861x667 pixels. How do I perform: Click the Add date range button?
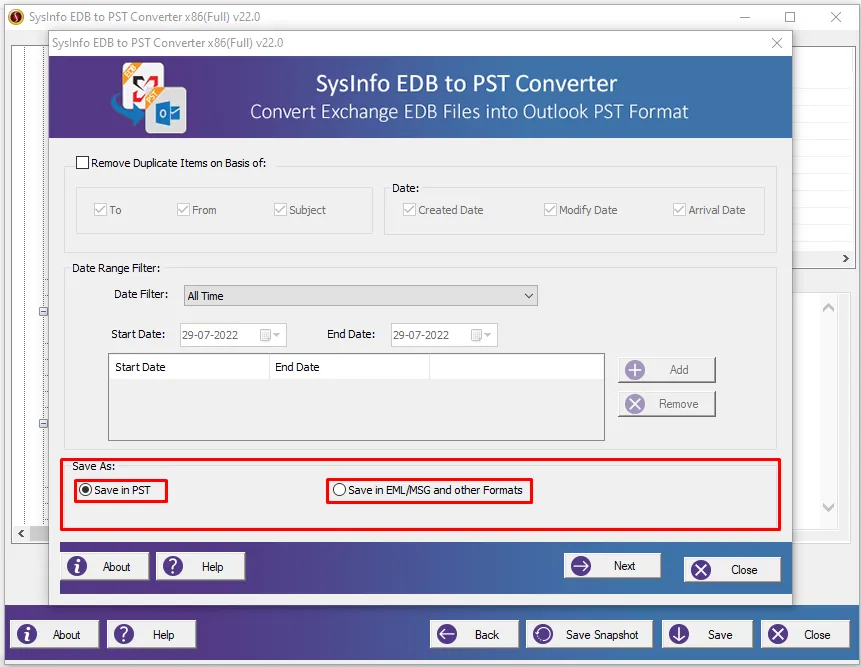point(667,370)
